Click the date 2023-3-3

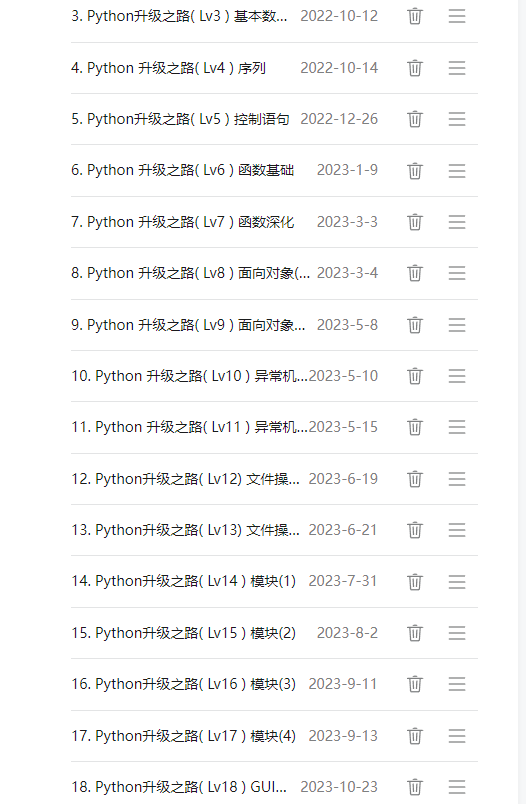tap(347, 222)
